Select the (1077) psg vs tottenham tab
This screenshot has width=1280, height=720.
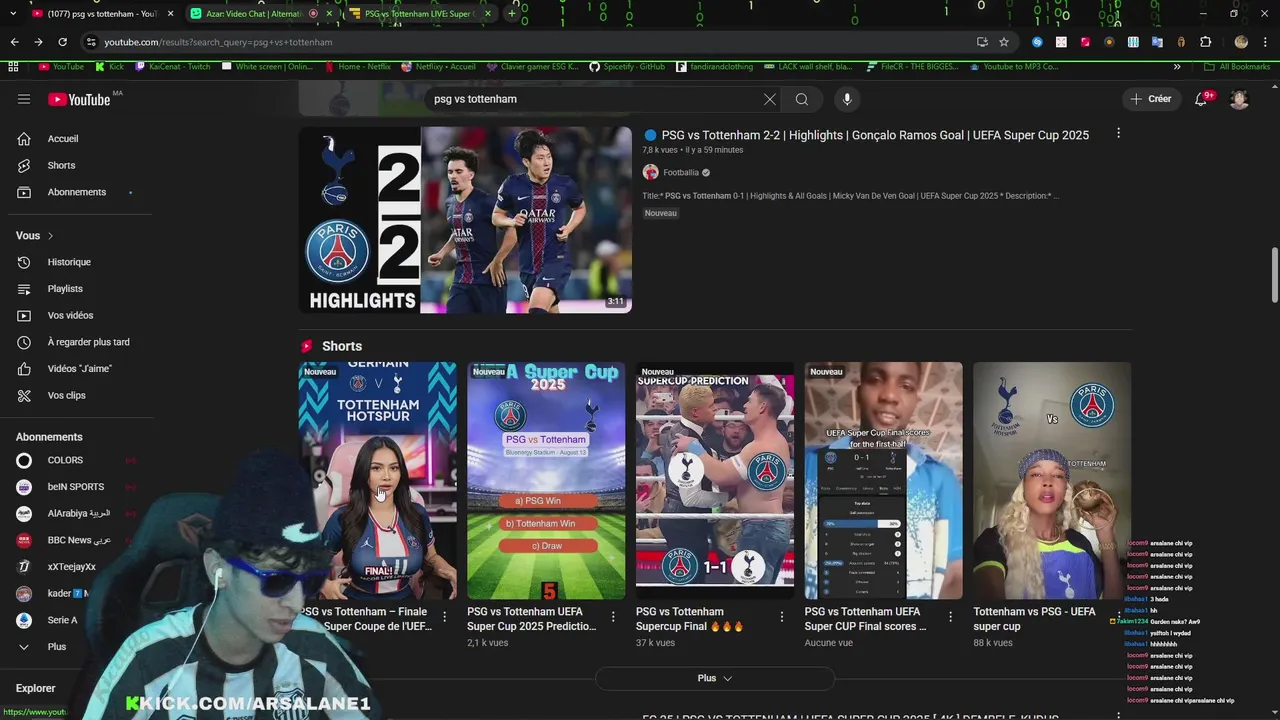[x=100, y=14]
